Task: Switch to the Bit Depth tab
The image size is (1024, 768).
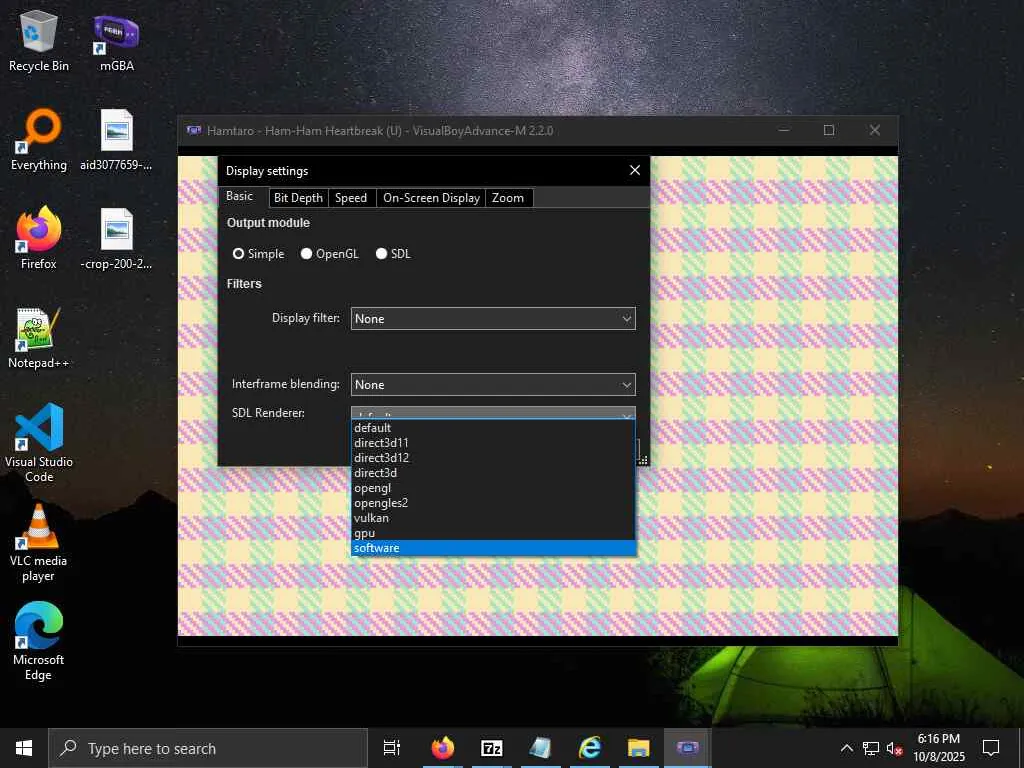Action: tap(298, 198)
